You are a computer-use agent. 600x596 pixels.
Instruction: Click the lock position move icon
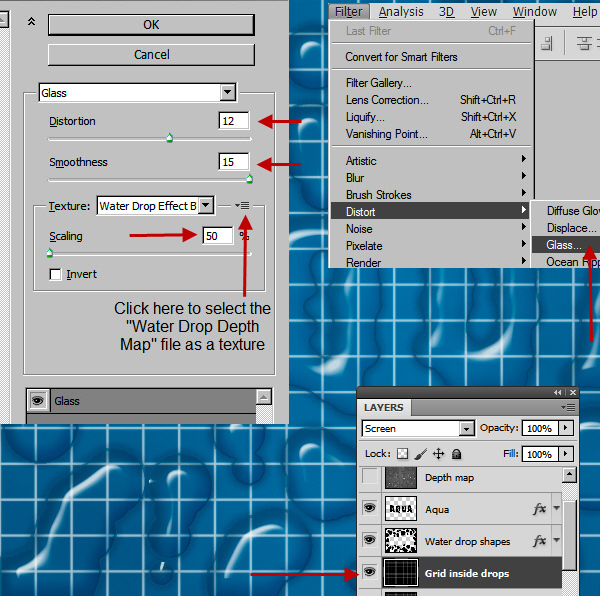tap(438, 454)
